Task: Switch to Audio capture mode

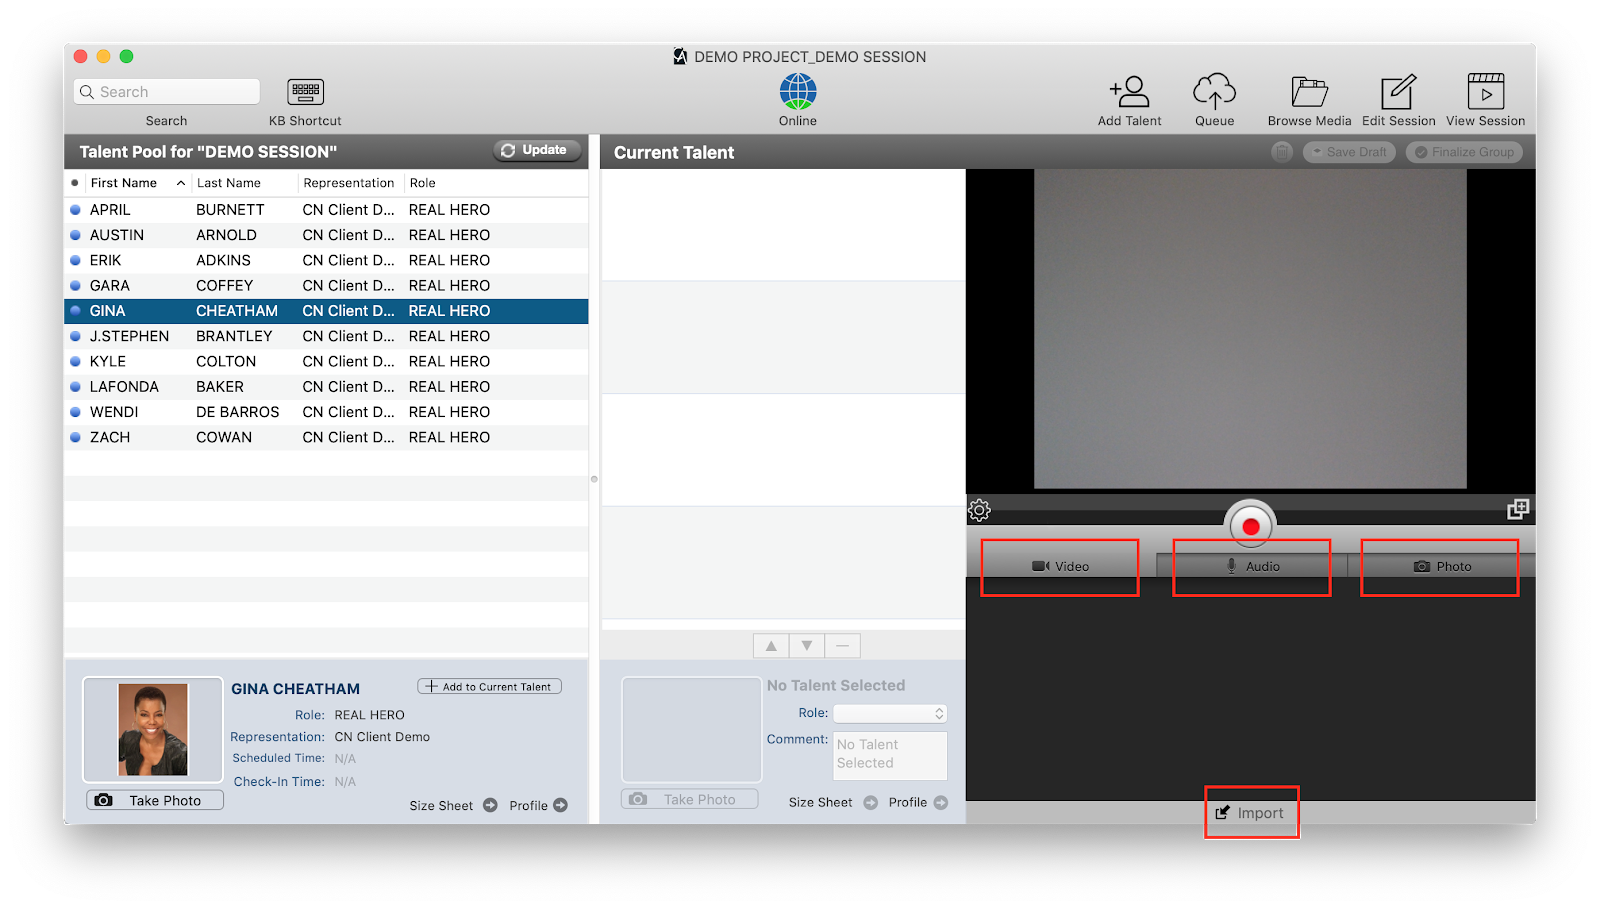Action: pos(1252,566)
